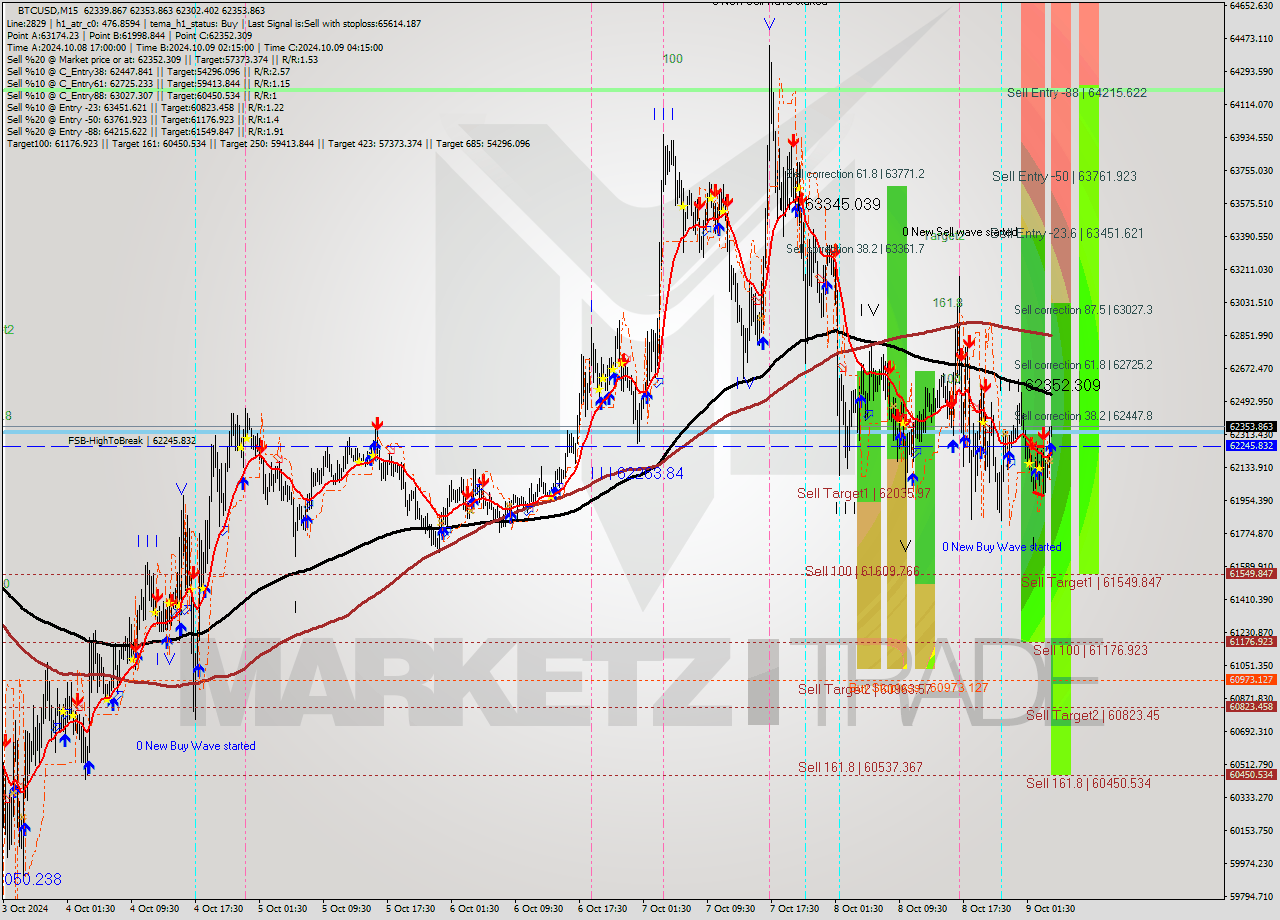Click the 'Sell %20 @ Entry -88: 64215.622' line

point(145,132)
